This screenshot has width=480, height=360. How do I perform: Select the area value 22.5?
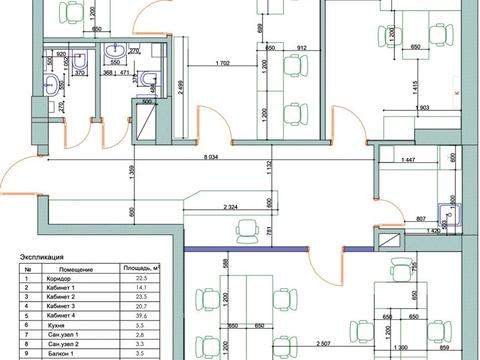click(141, 278)
